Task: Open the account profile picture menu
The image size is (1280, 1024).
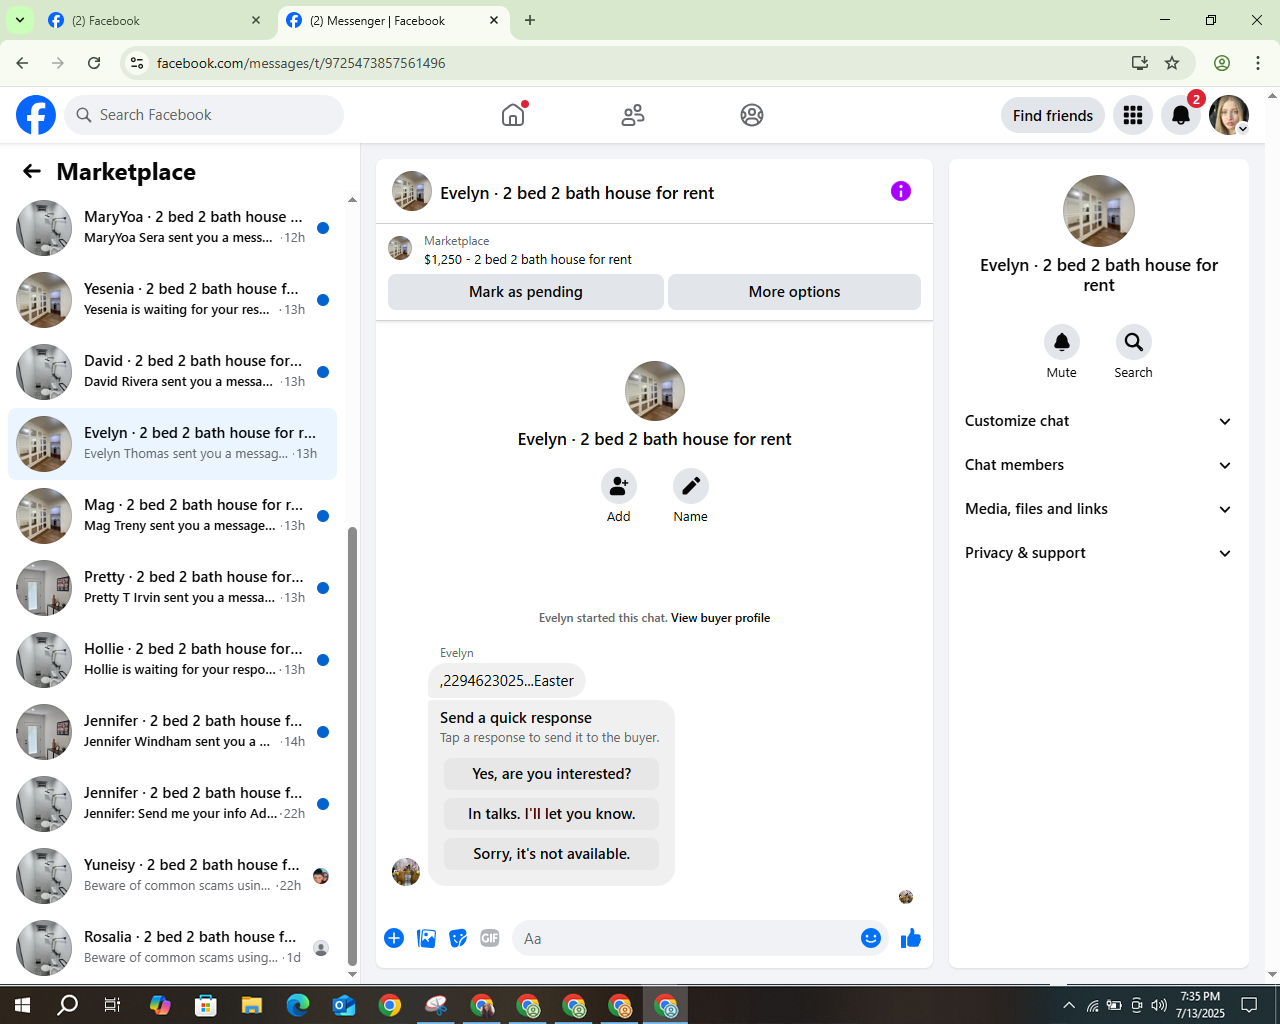Action: 1229,115
